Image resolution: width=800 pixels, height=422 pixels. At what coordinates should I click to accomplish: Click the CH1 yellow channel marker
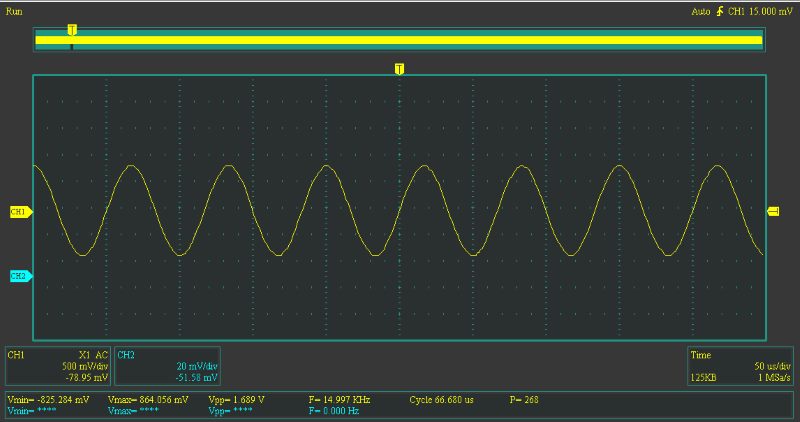click(x=20, y=212)
